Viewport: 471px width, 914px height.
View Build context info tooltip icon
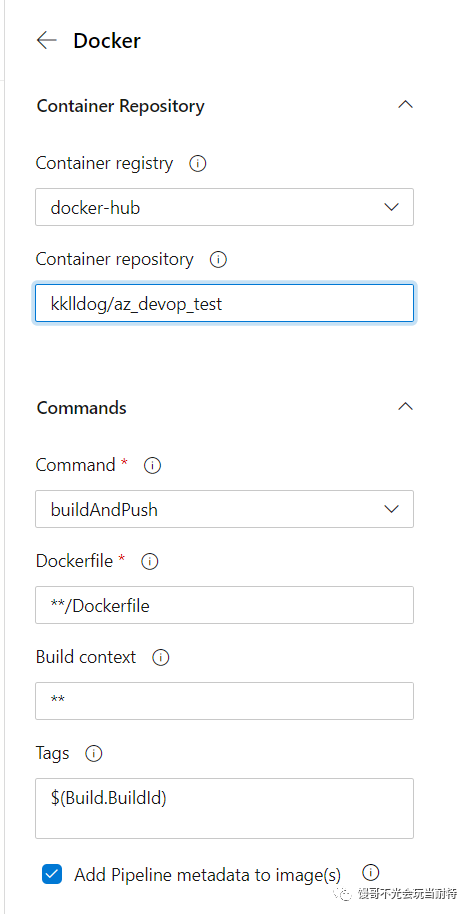pos(160,658)
